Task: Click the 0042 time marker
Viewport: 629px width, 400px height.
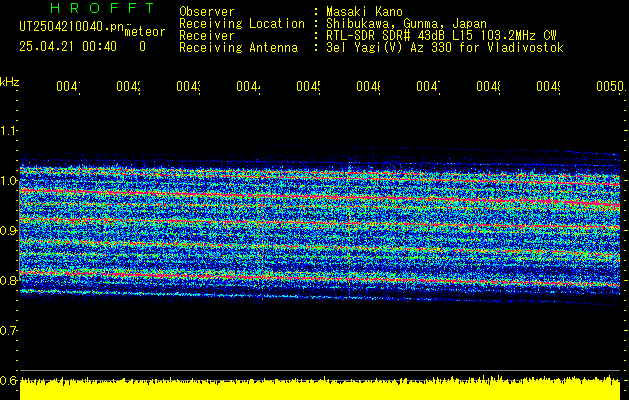Action: click(128, 86)
